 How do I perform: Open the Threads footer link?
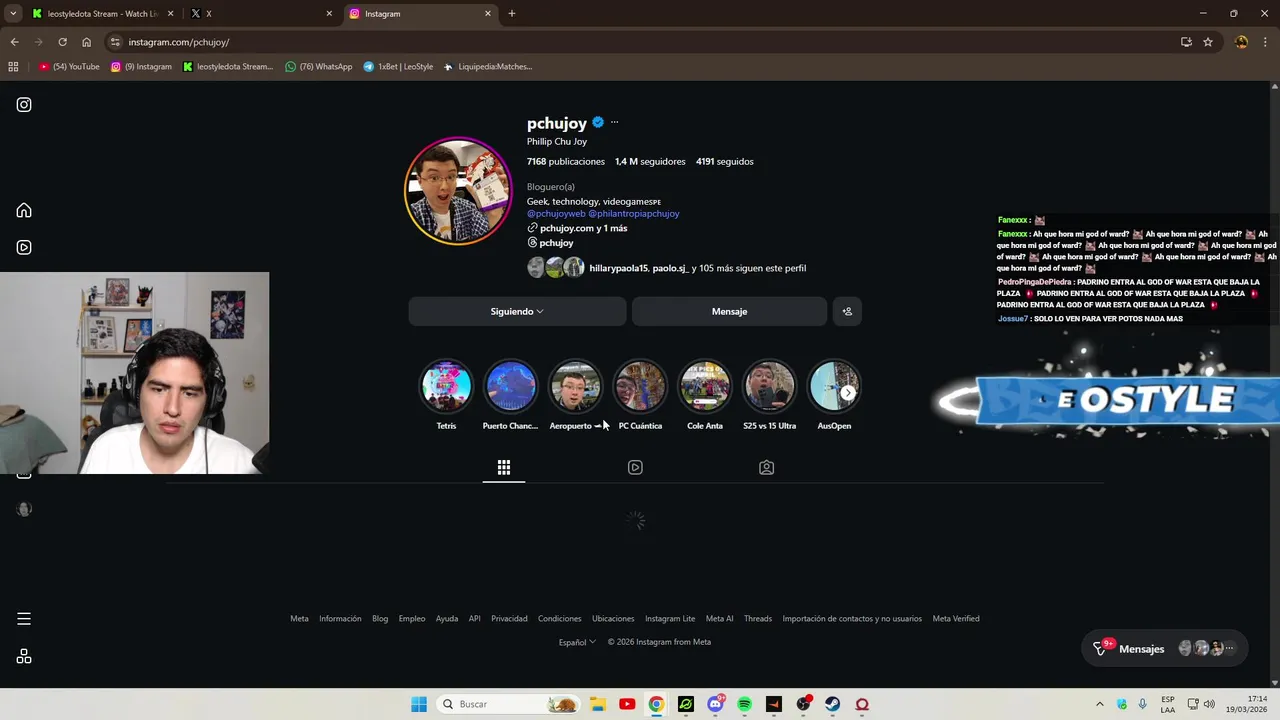point(758,618)
